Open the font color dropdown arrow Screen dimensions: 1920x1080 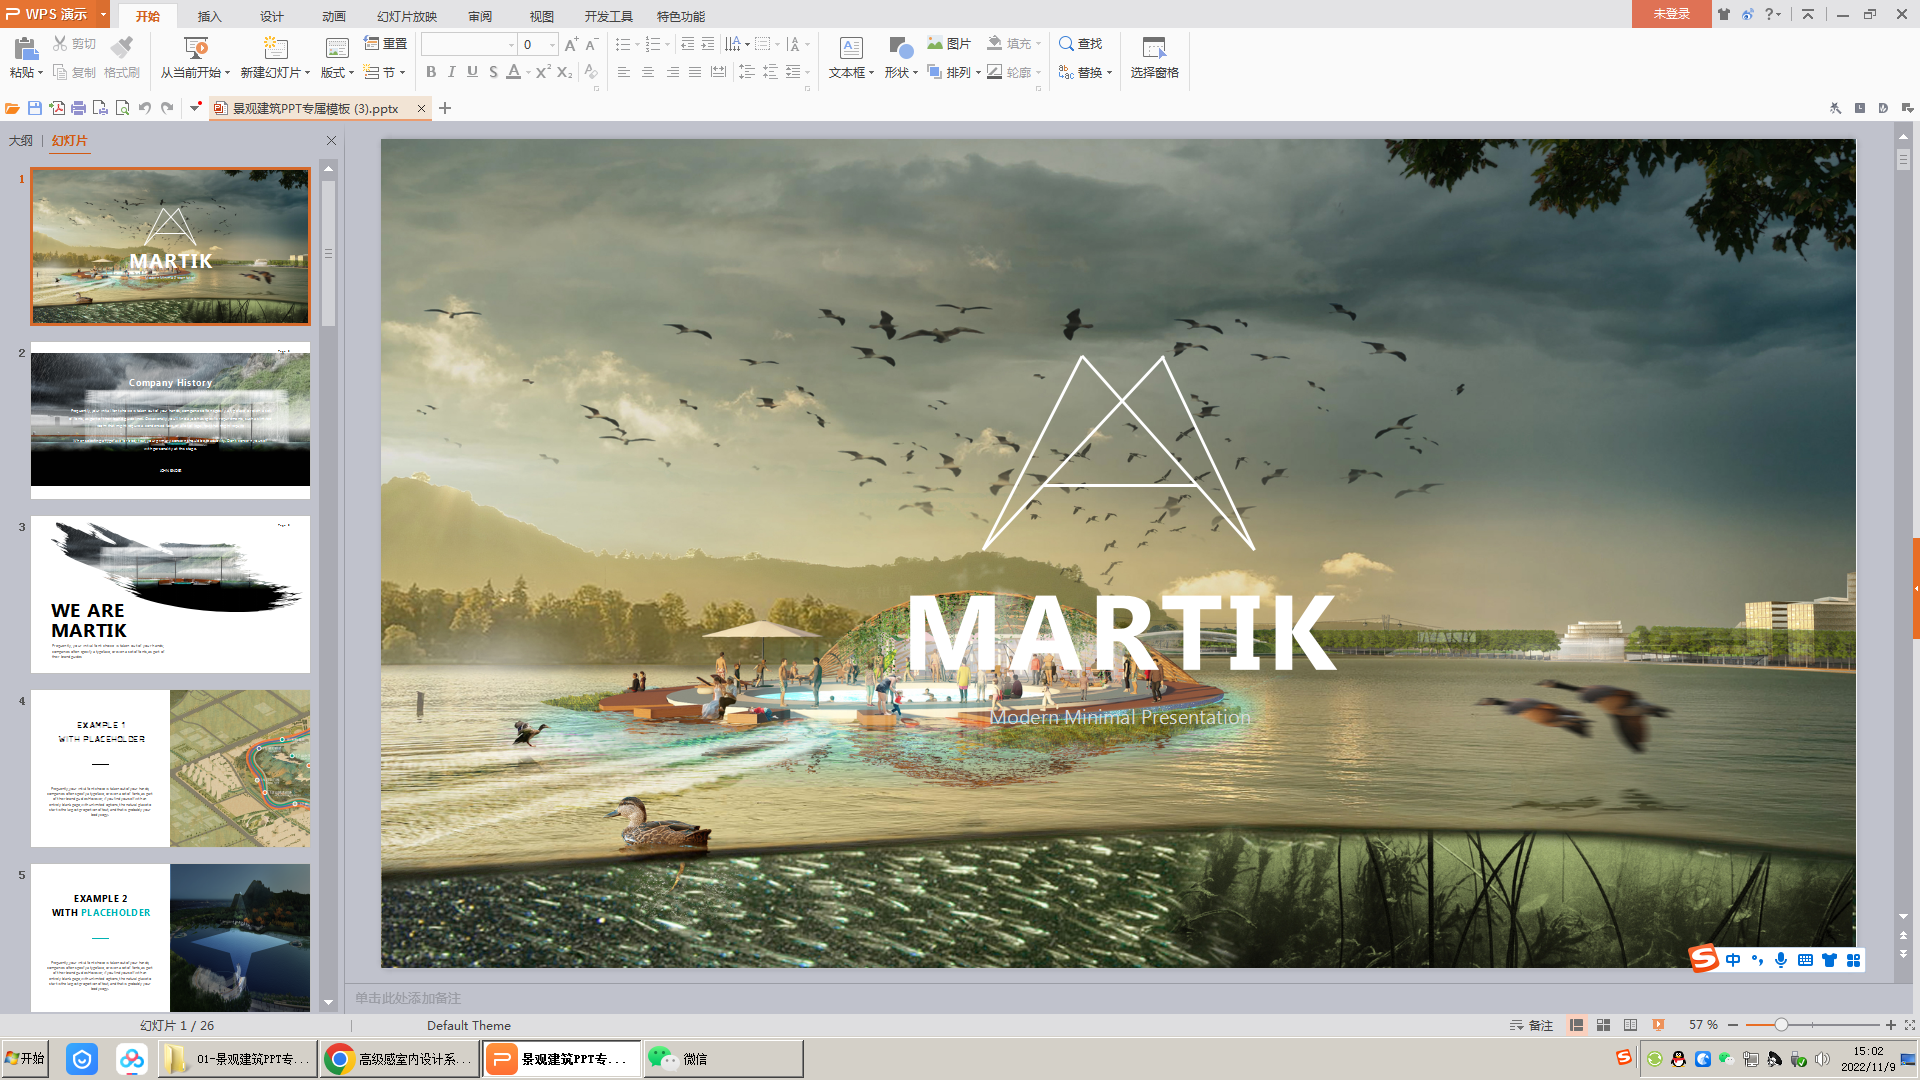(x=528, y=73)
